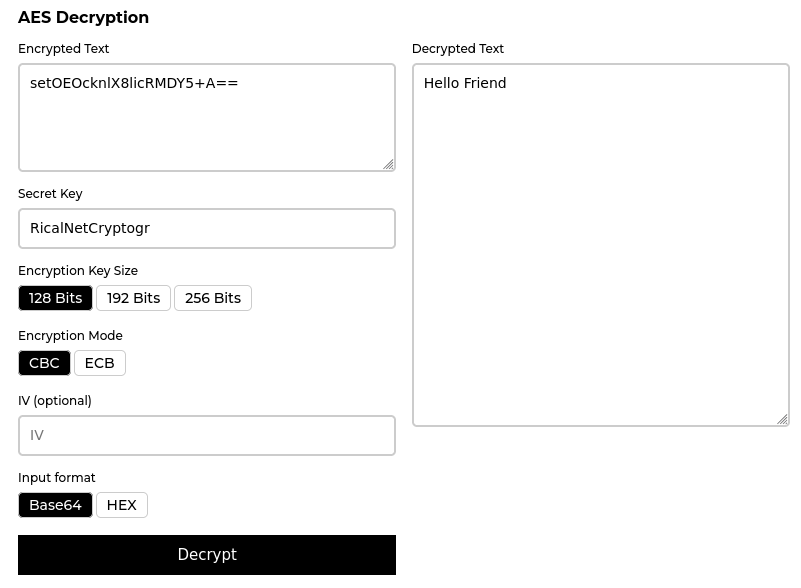Choose the 192 Bits key size
The width and height of the screenshot is (801, 588).
tap(133, 298)
